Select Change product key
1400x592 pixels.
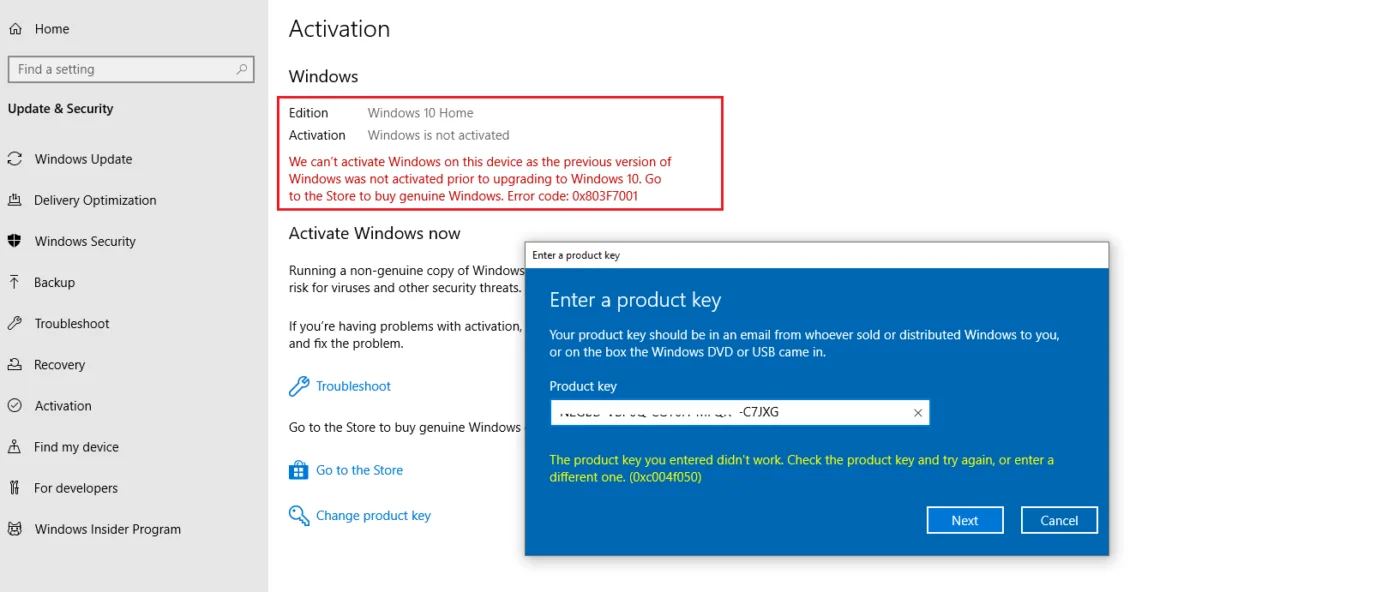[x=372, y=515]
